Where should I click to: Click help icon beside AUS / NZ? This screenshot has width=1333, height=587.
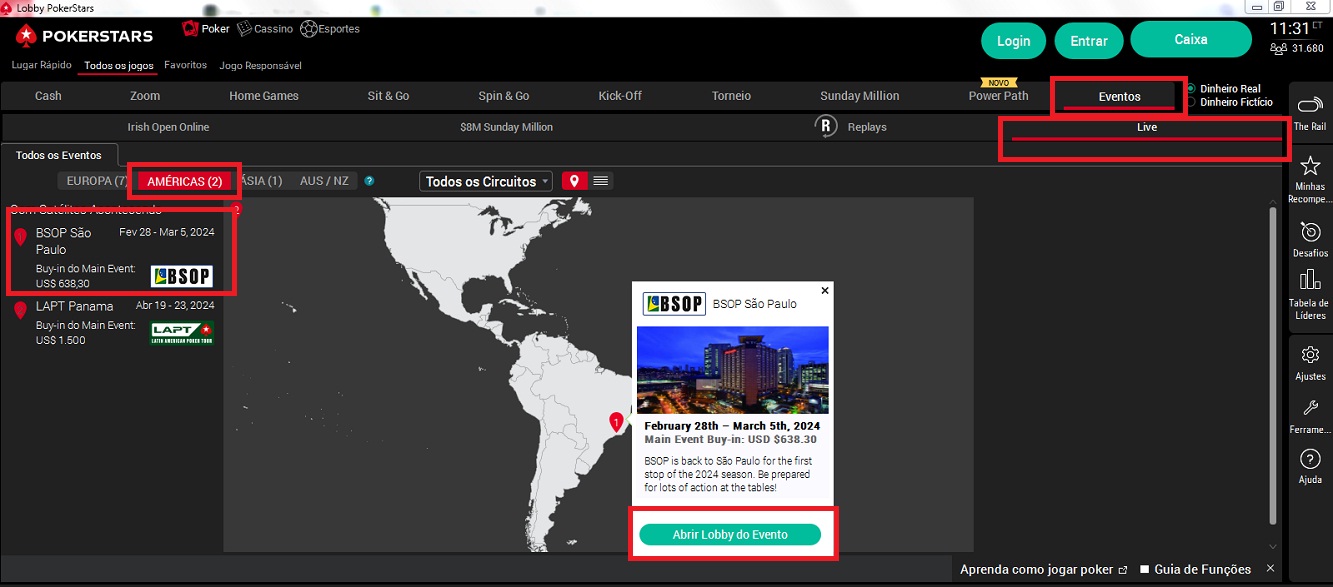(370, 181)
